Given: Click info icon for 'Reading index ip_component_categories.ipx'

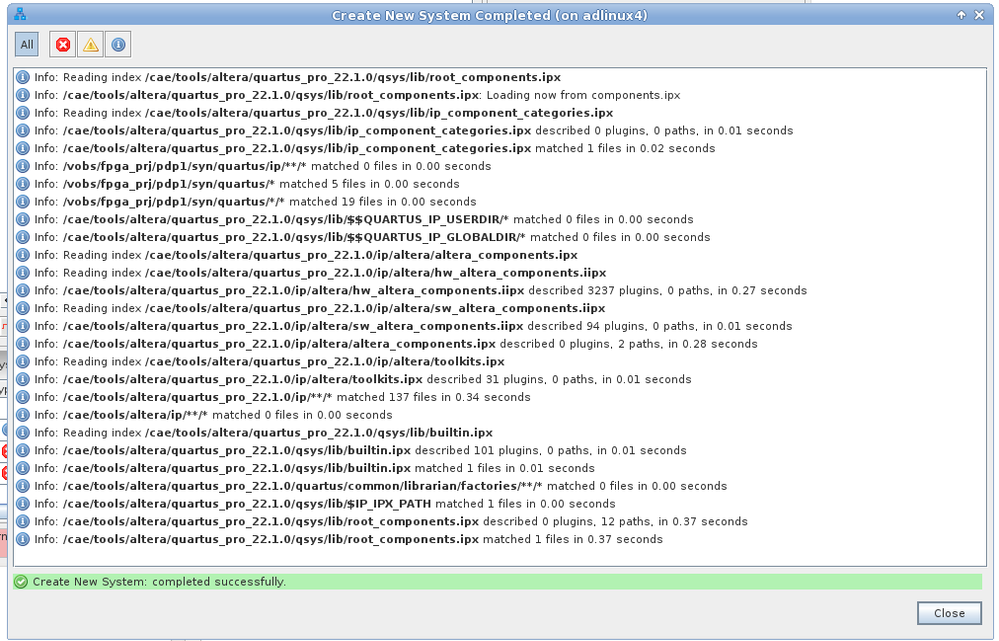Looking at the screenshot, I should tap(23, 113).
